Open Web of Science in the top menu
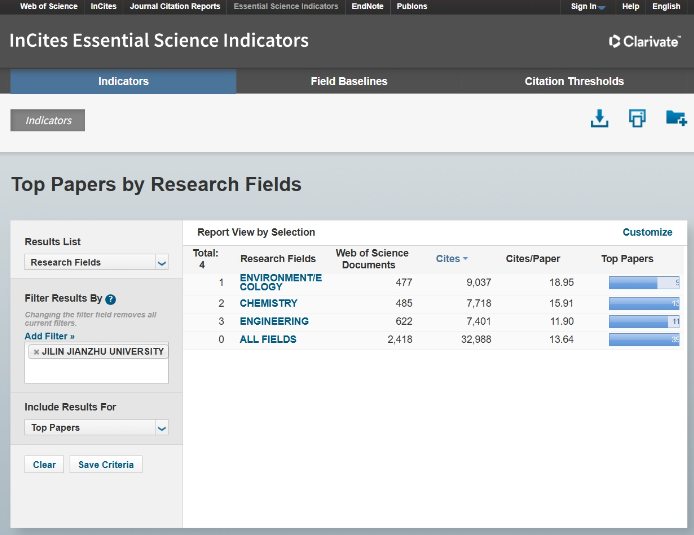The width and height of the screenshot is (694, 535). 49,7
